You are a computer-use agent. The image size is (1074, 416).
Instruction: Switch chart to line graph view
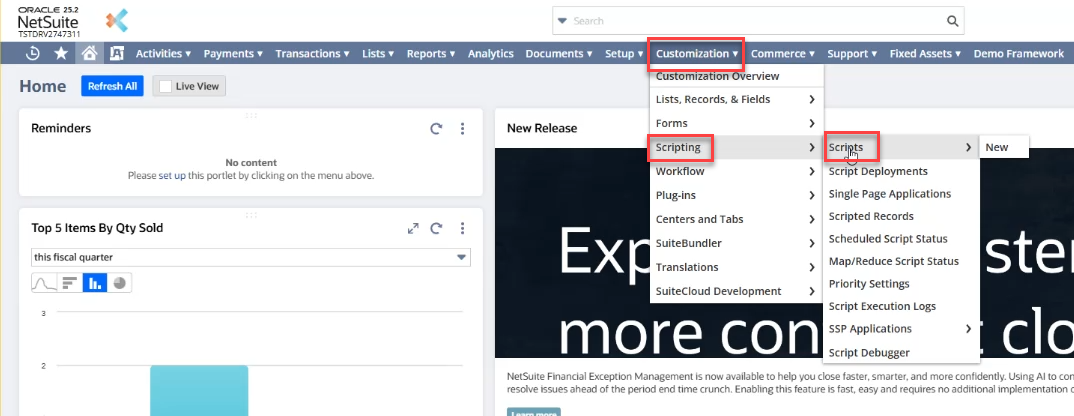pyautogui.click(x=44, y=283)
